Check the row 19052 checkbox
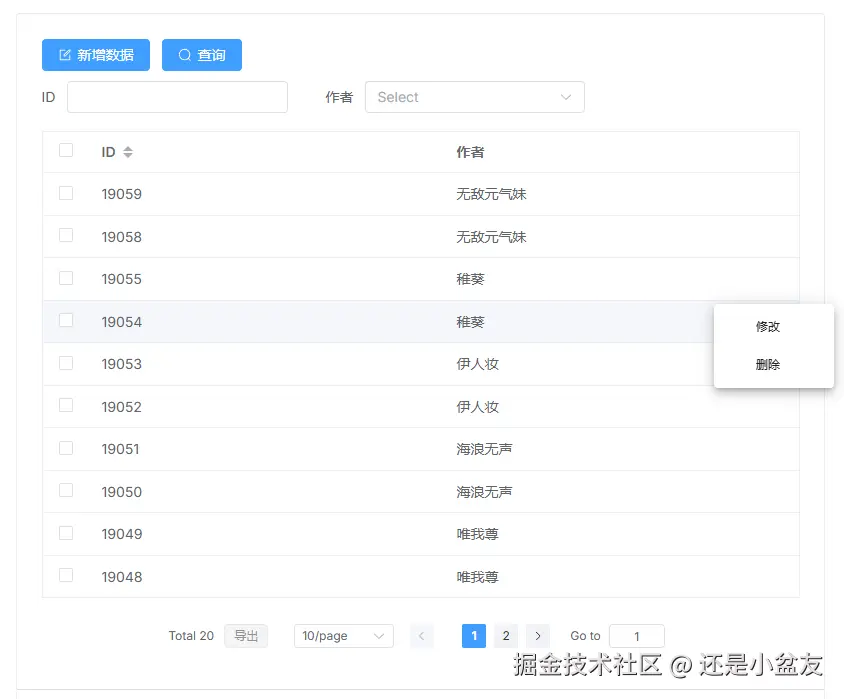The height and width of the screenshot is (699, 844). tap(66, 405)
